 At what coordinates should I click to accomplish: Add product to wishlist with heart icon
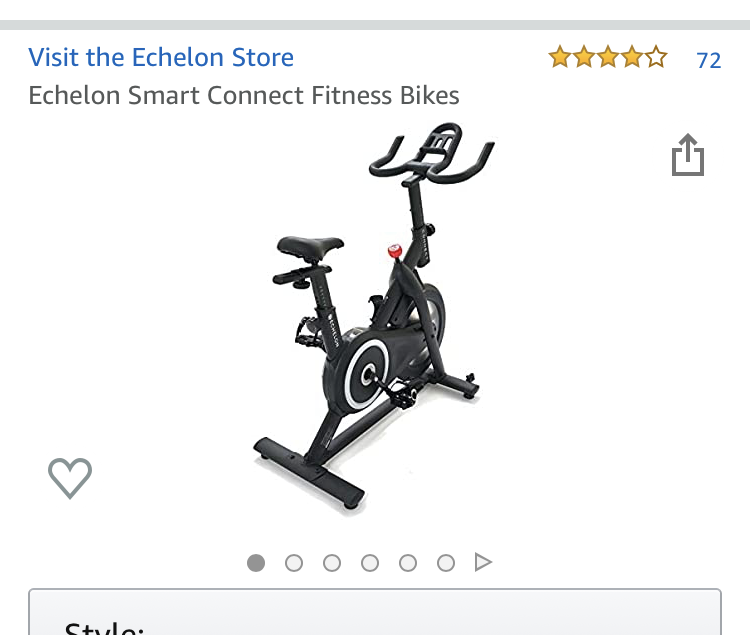(70, 478)
